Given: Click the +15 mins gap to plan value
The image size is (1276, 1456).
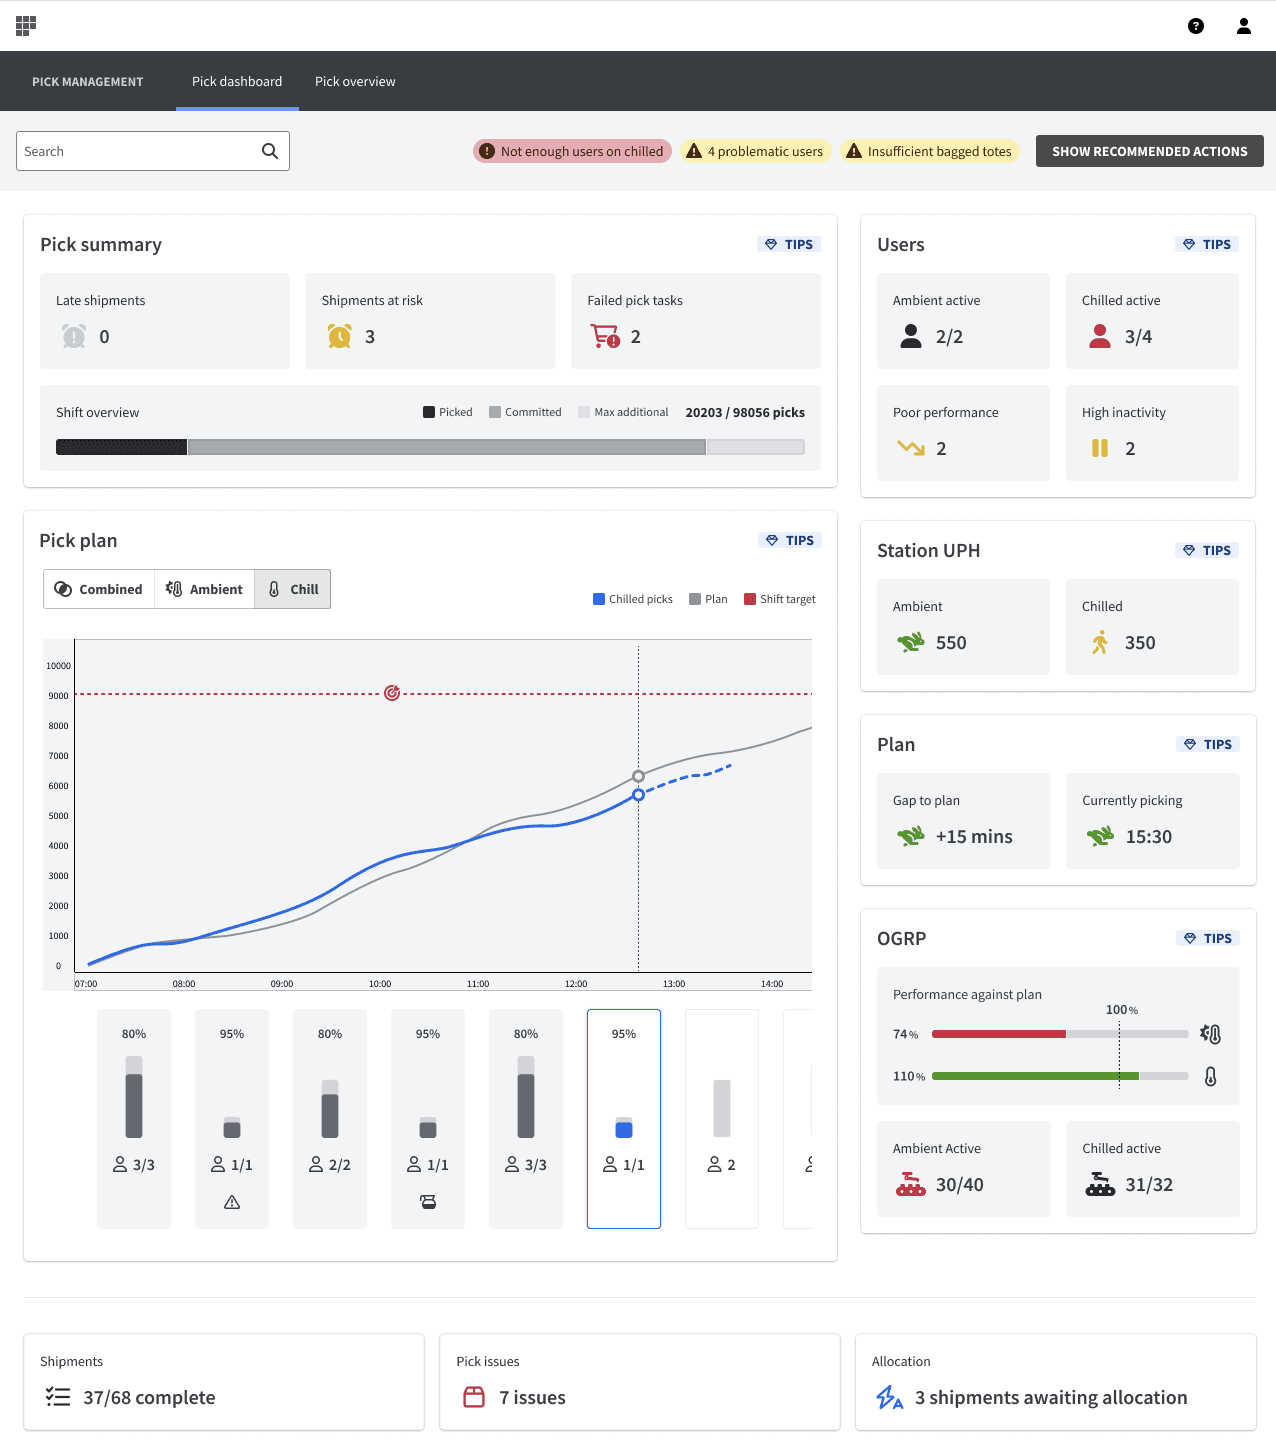Looking at the screenshot, I should [974, 837].
